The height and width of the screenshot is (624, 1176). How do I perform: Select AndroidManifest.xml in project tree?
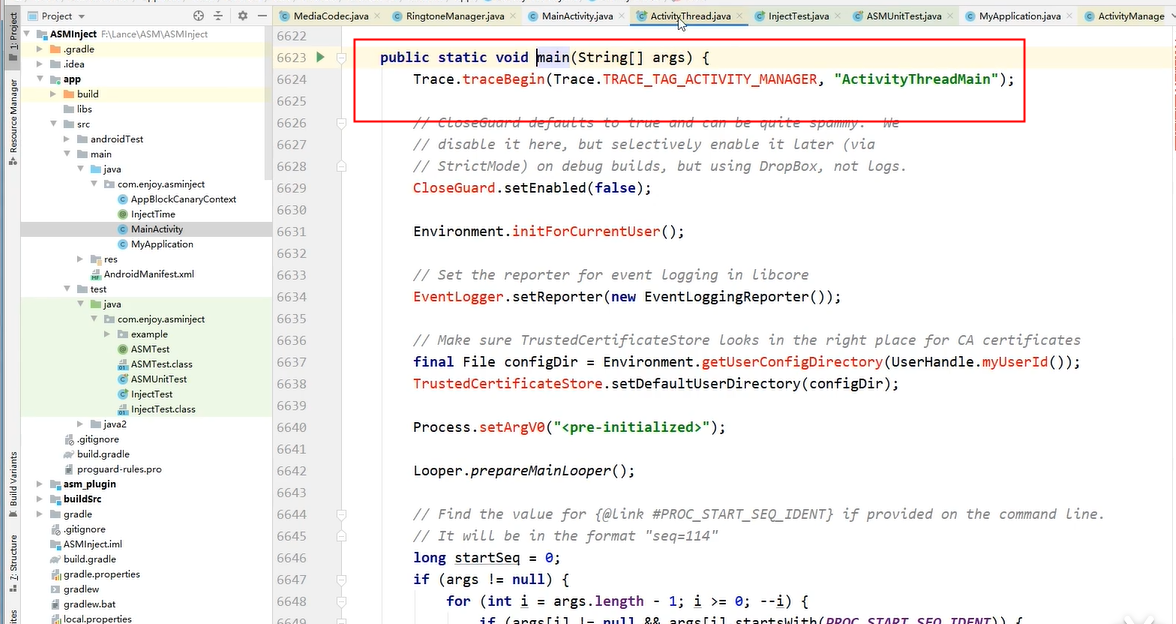pos(148,274)
